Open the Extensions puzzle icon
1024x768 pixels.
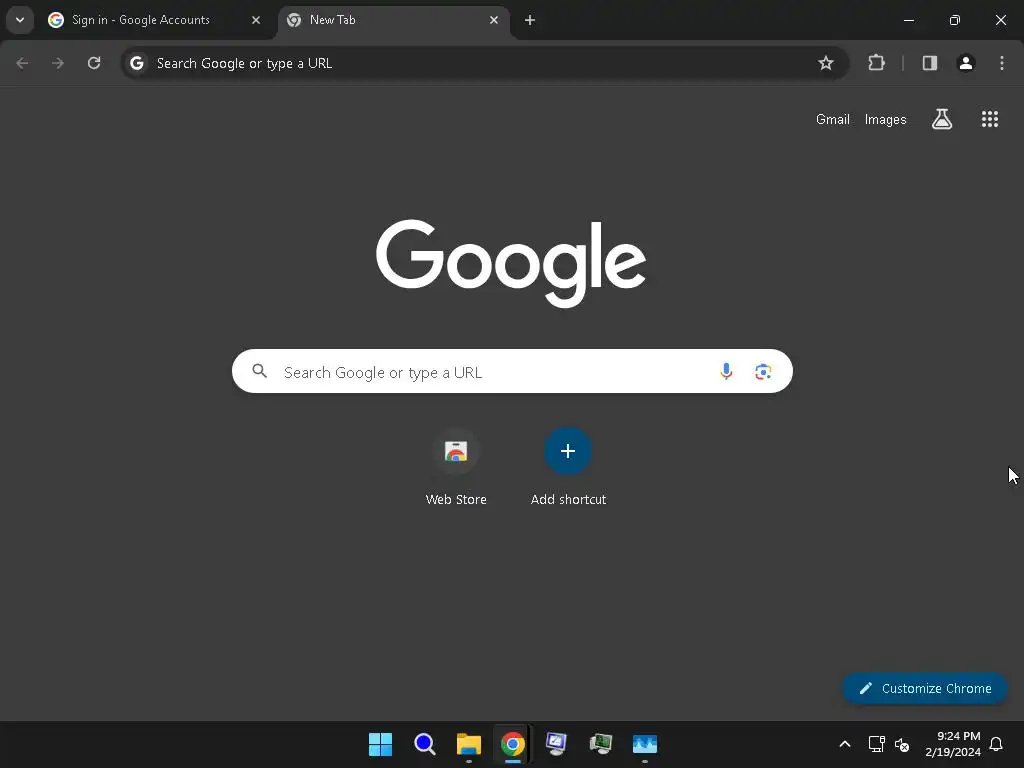(876, 63)
